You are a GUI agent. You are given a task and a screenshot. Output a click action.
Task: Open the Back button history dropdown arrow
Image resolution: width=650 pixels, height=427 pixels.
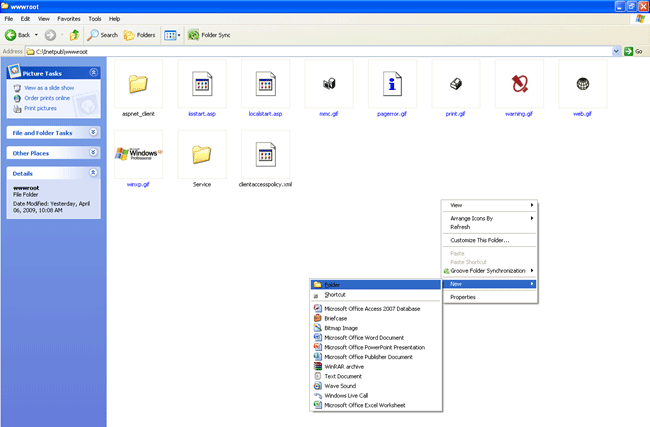point(36,35)
